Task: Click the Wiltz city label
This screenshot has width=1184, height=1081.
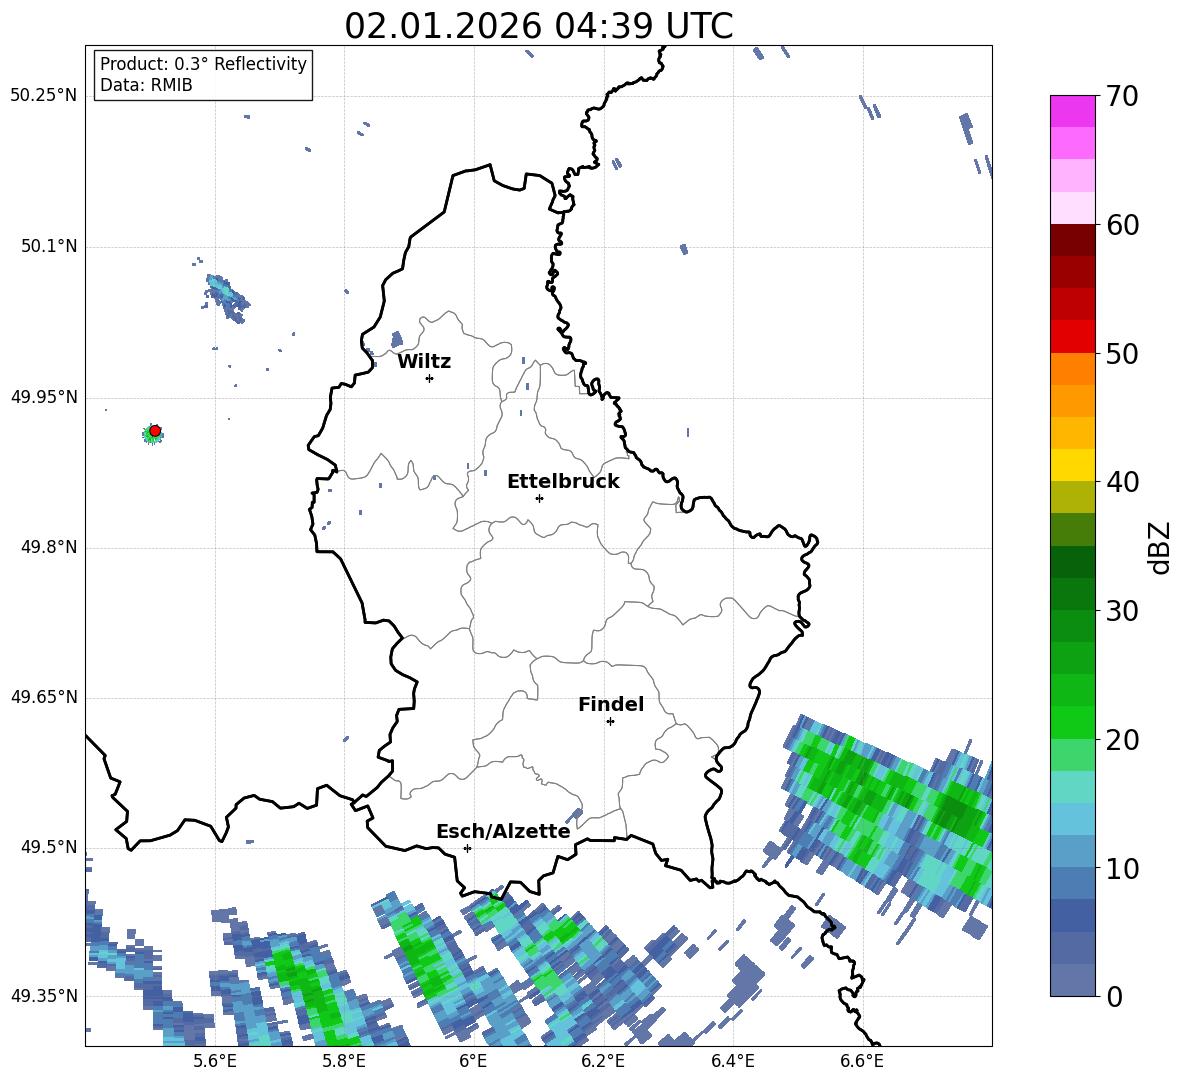Action: pyautogui.click(x=424, y=362)
